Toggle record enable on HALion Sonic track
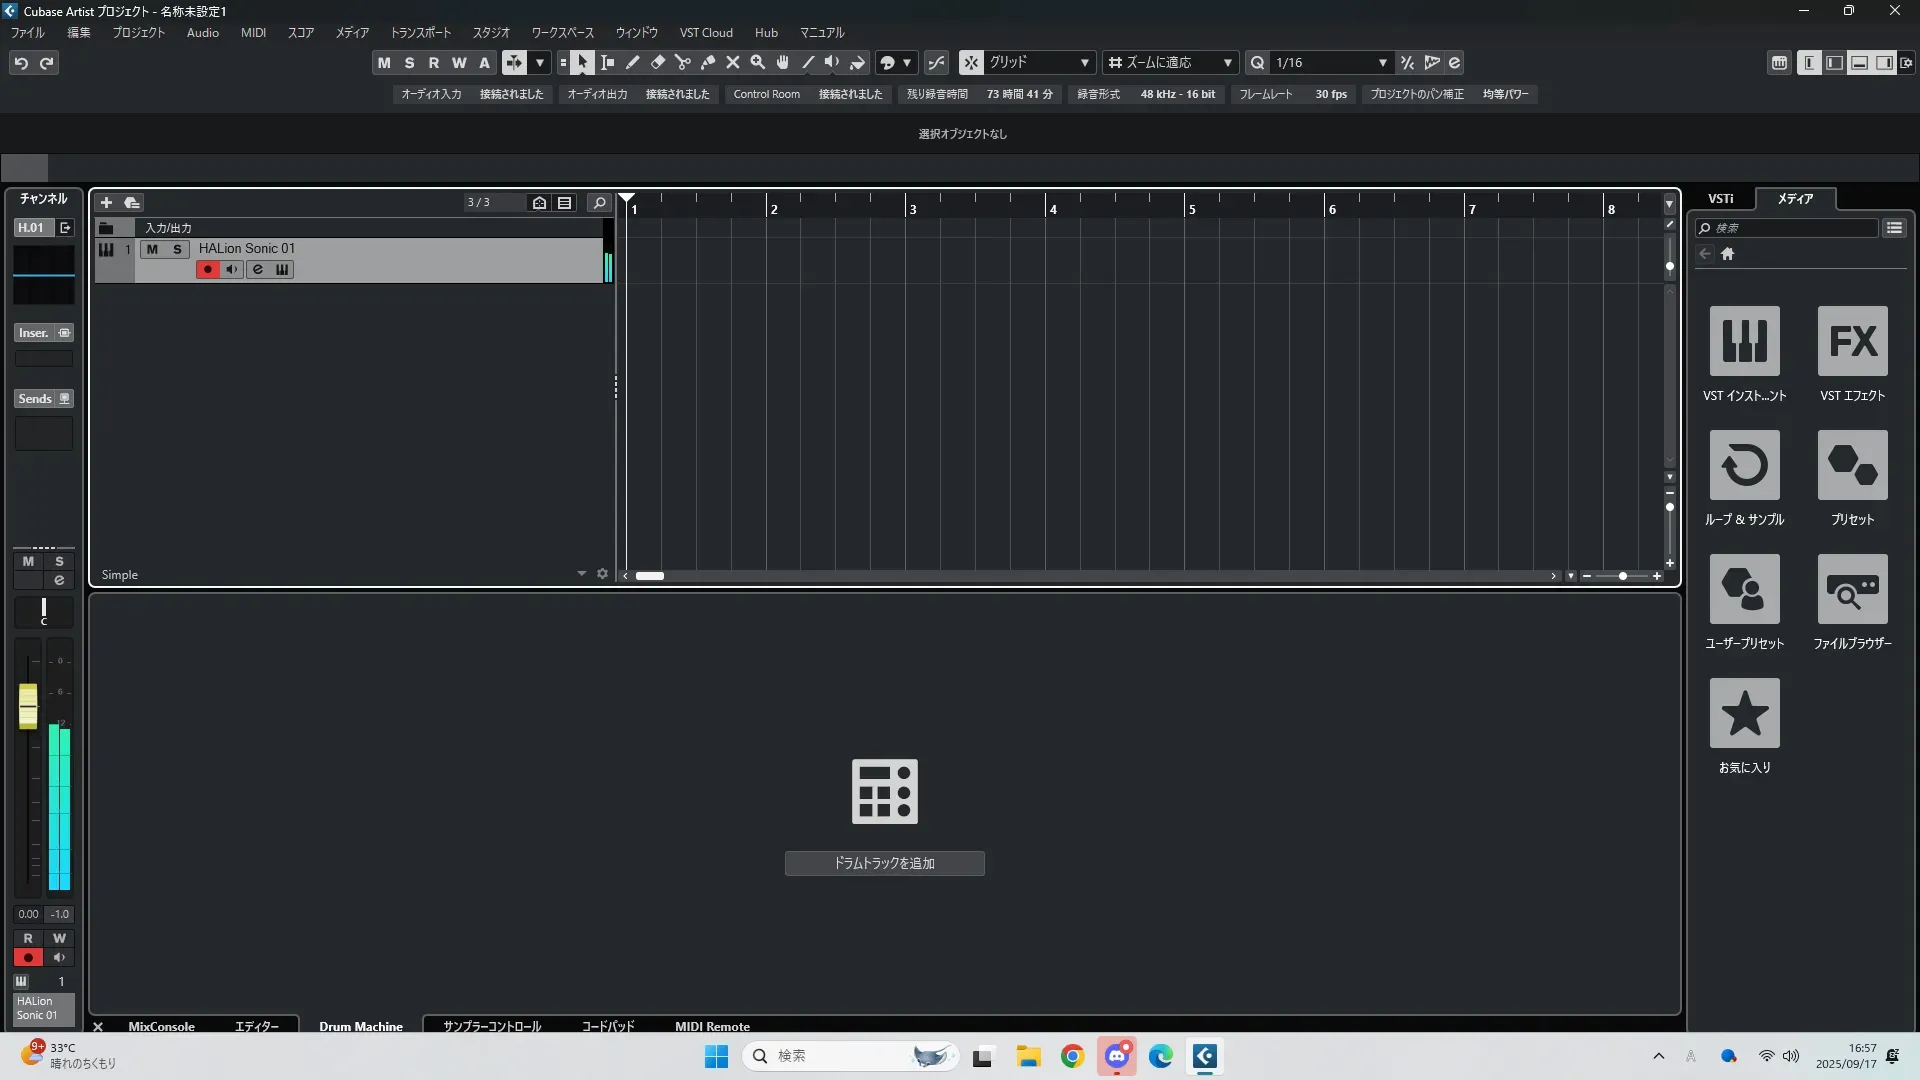The image size is (1920, 1080). (x=207, y=269)
